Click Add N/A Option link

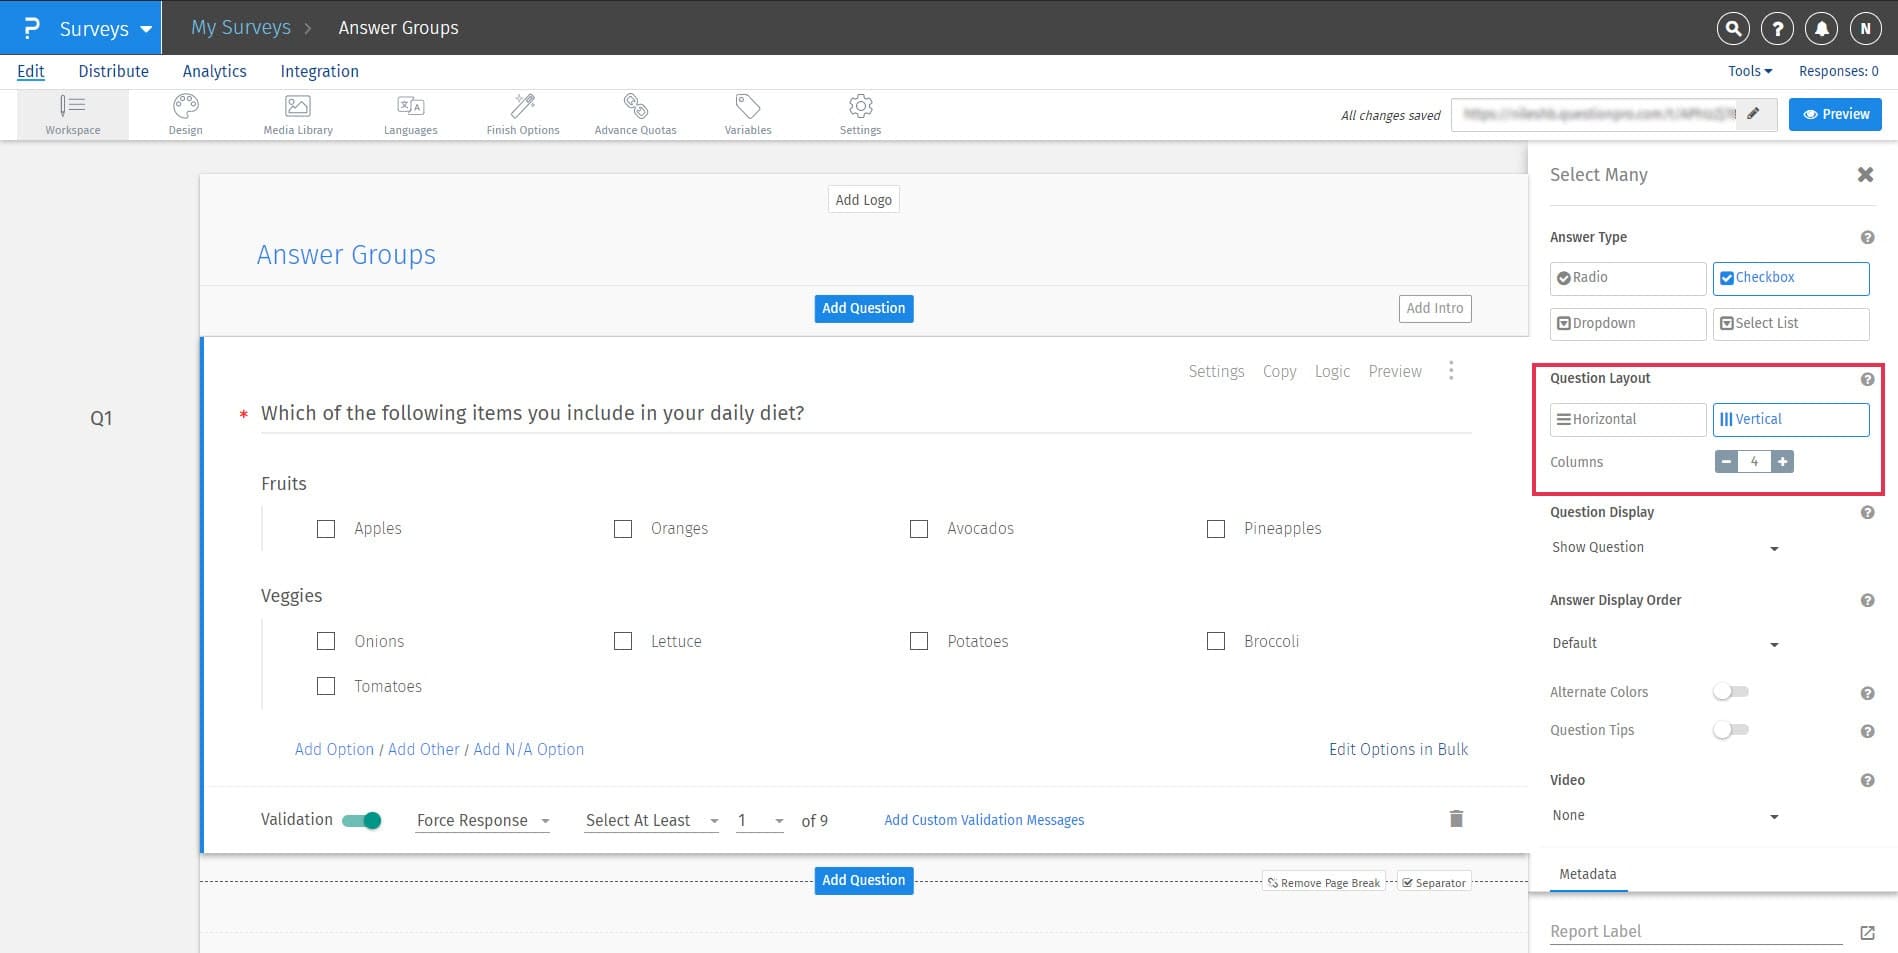tap(528, 749)
